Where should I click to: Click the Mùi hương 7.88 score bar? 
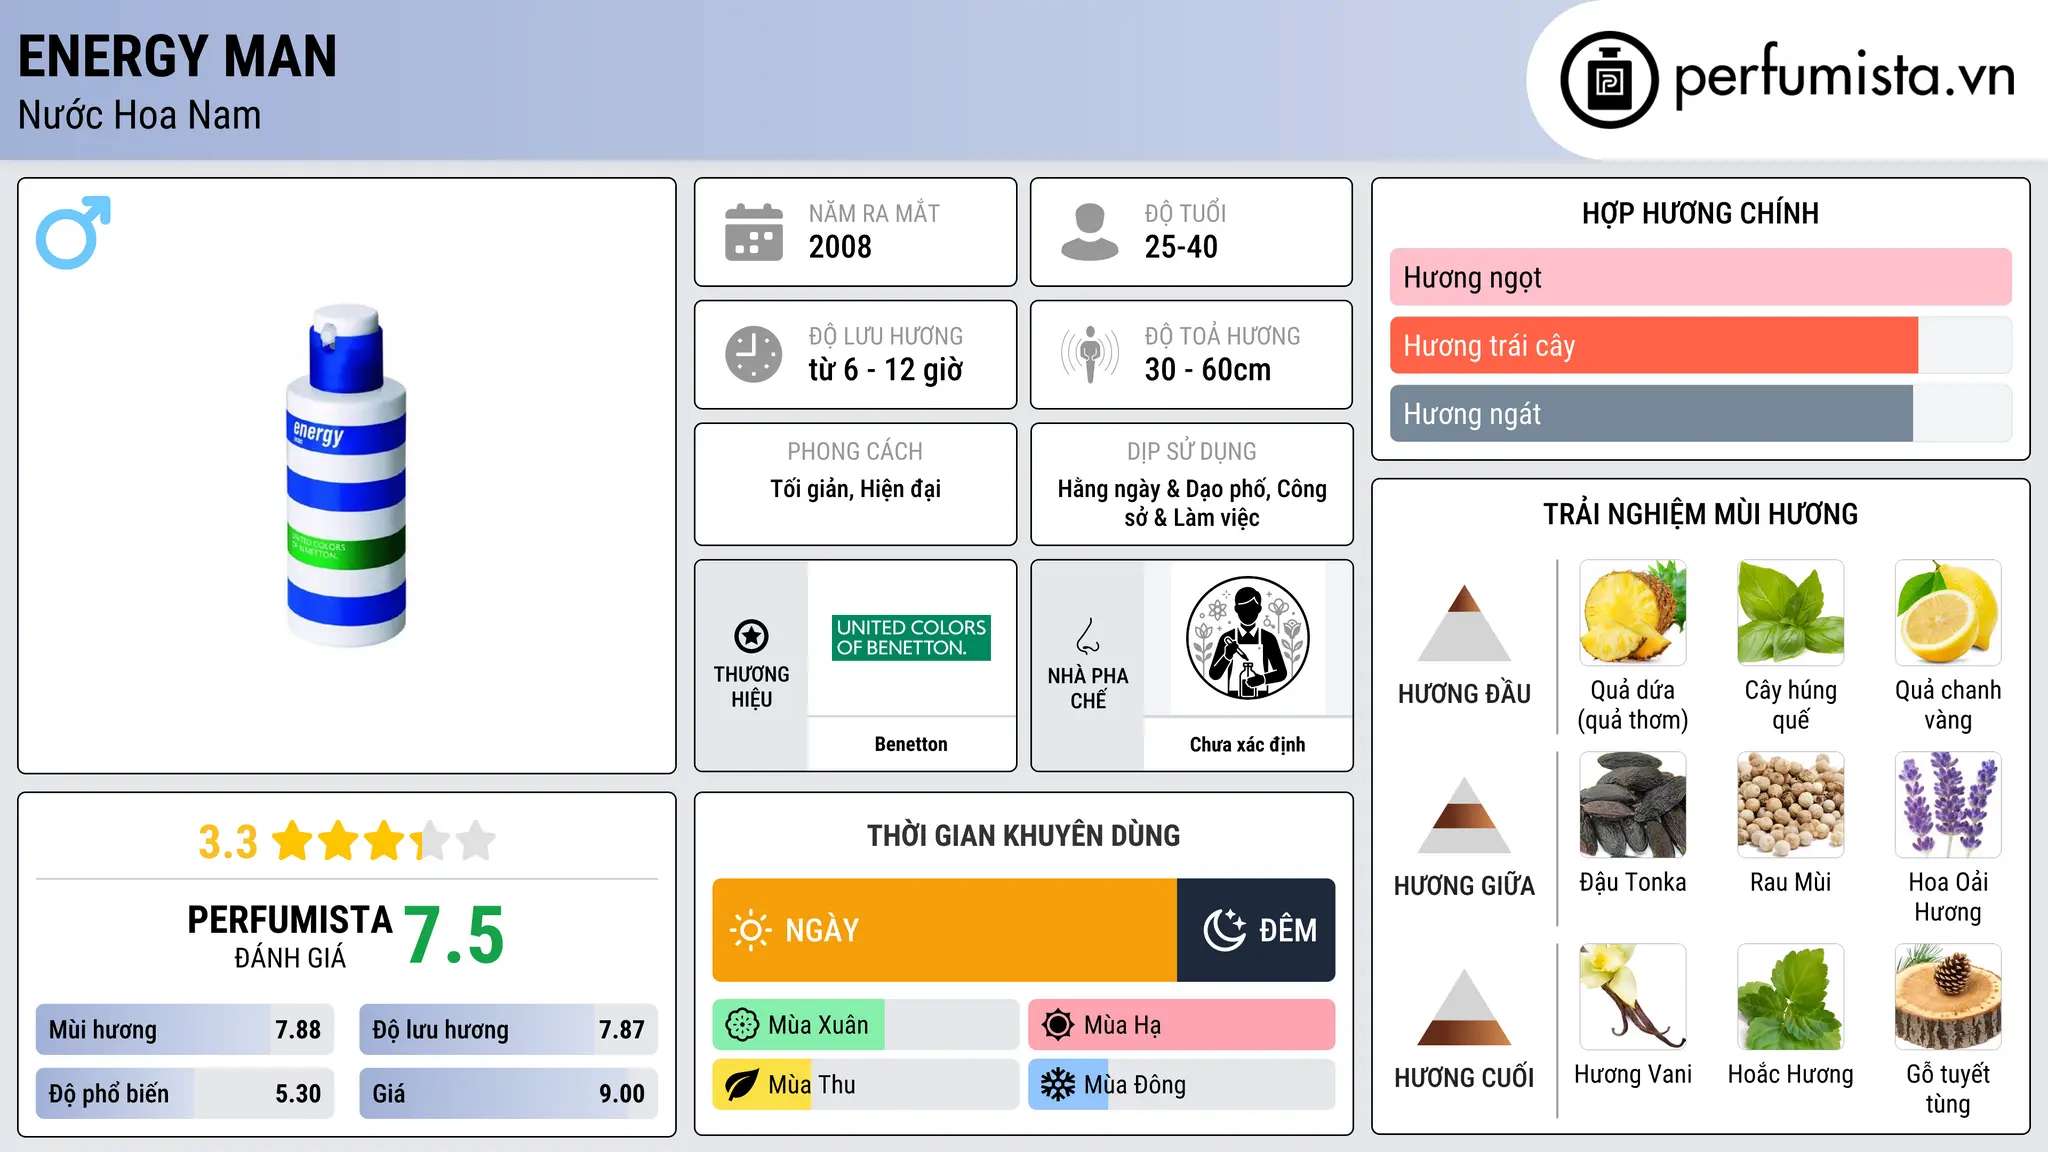(185, 1029)
